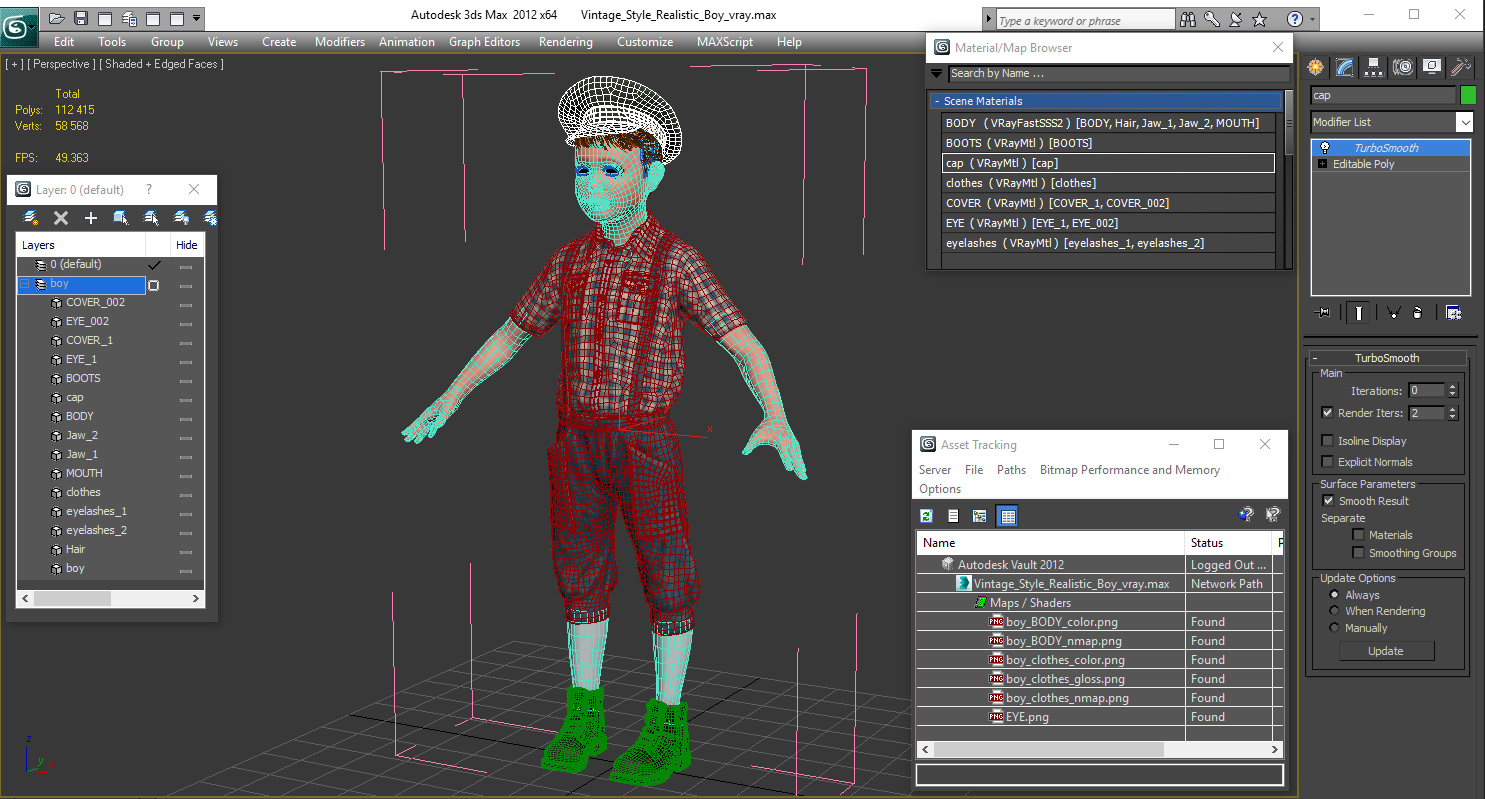1485x799 pixels.
Task: Click Select Highlighted Objects icon in Layer dialog
Action: pyautogui.click(x=121, y=217)
